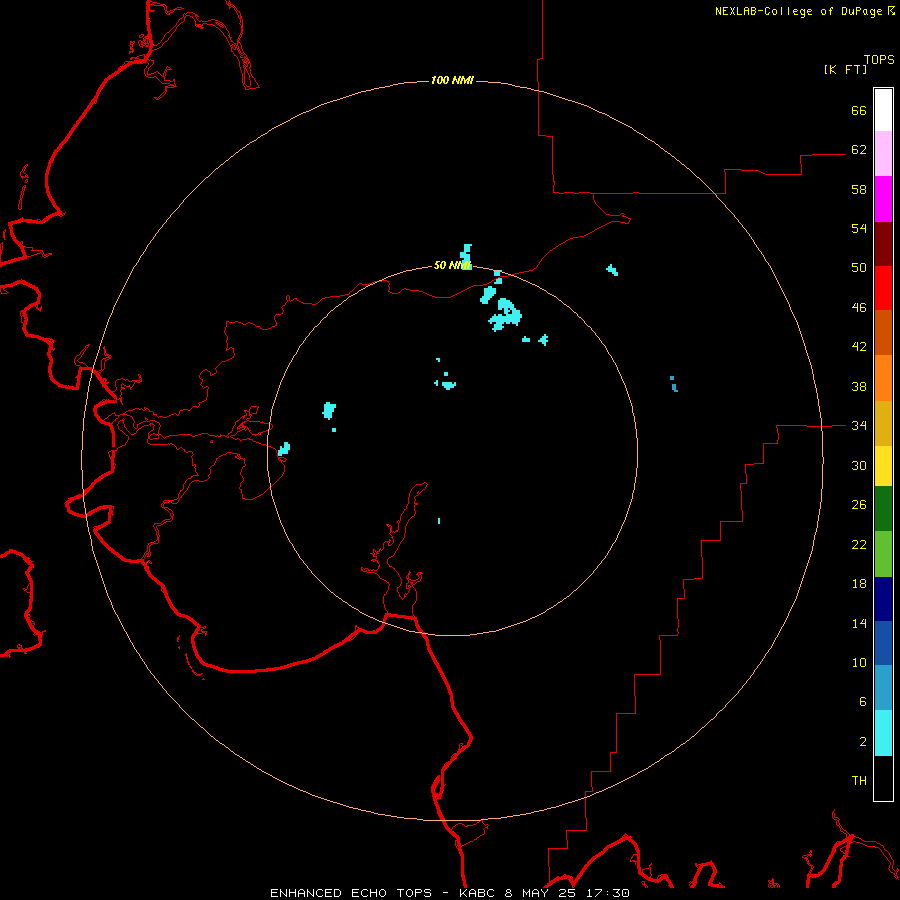This screenshot has height=900, width=900.
Task: Select the legend value 26
Action: coord(859,505)
